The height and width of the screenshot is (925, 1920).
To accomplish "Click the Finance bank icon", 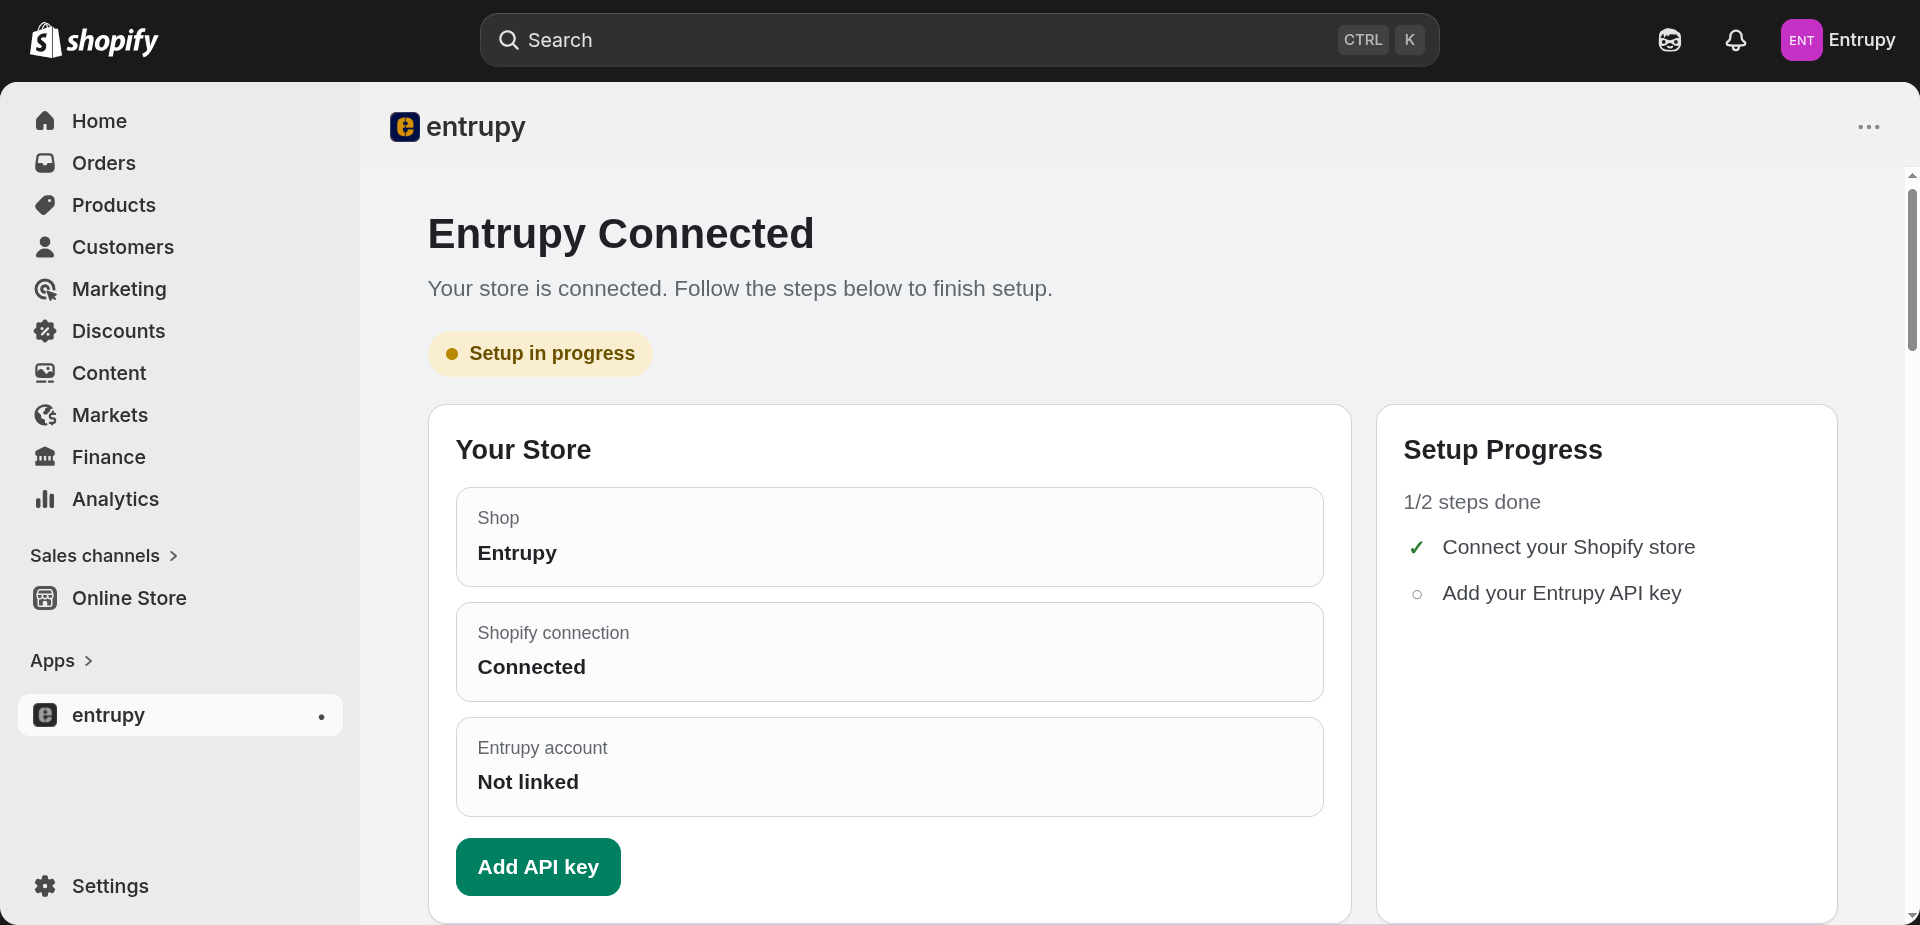I will click(x=45, y=457).
